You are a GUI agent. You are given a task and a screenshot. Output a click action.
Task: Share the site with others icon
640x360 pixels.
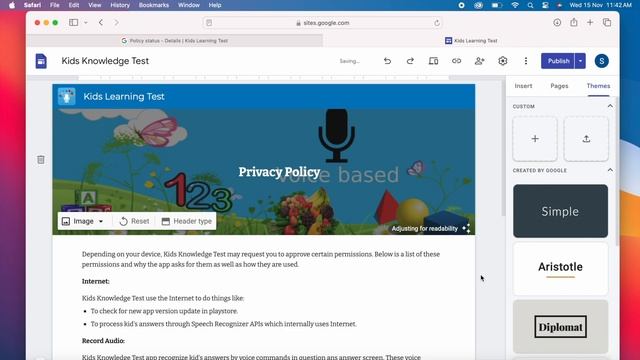[480, 61]
